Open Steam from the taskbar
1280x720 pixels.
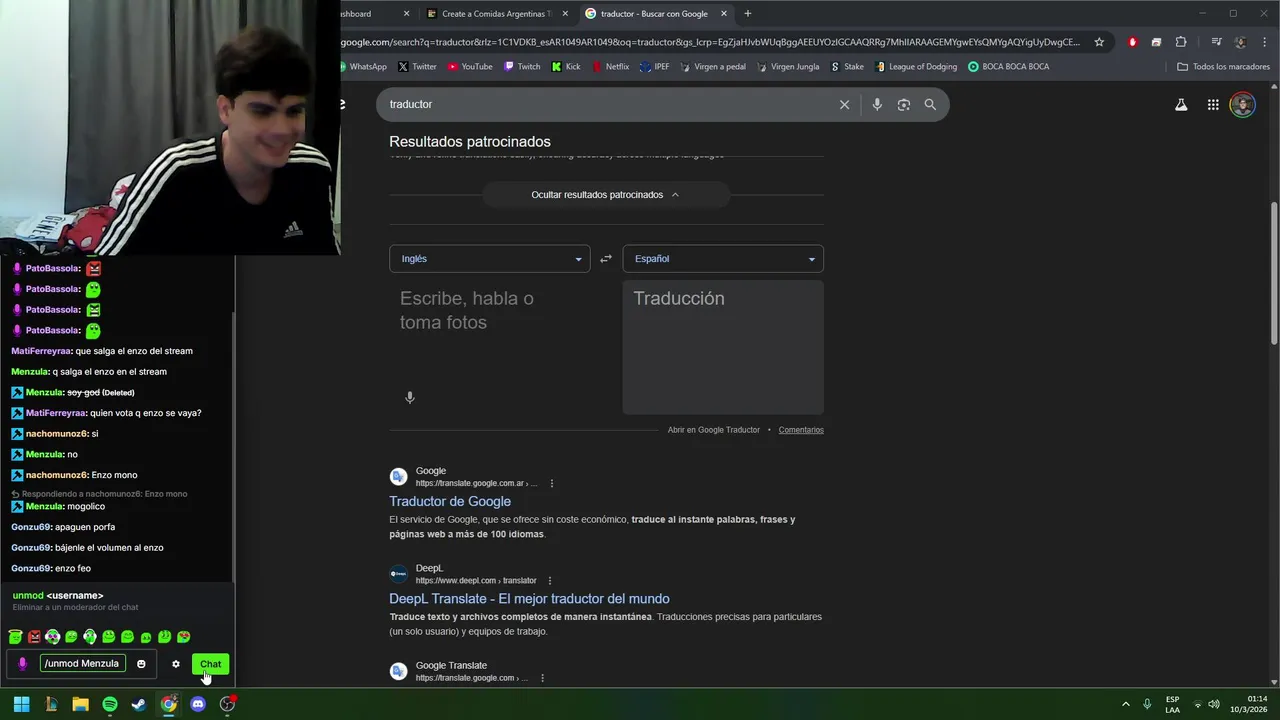139,704
